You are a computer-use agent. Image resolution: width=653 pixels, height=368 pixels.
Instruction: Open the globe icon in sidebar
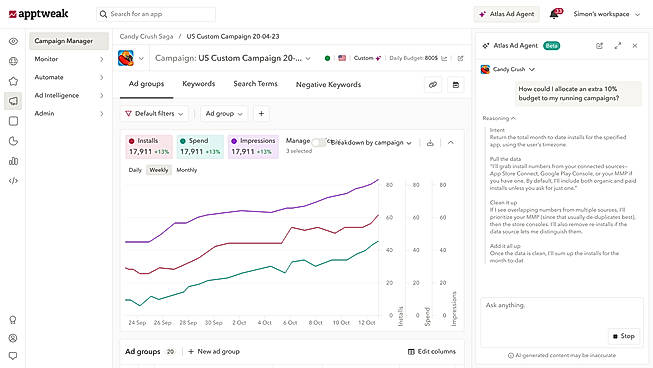(x=13, y=61)
